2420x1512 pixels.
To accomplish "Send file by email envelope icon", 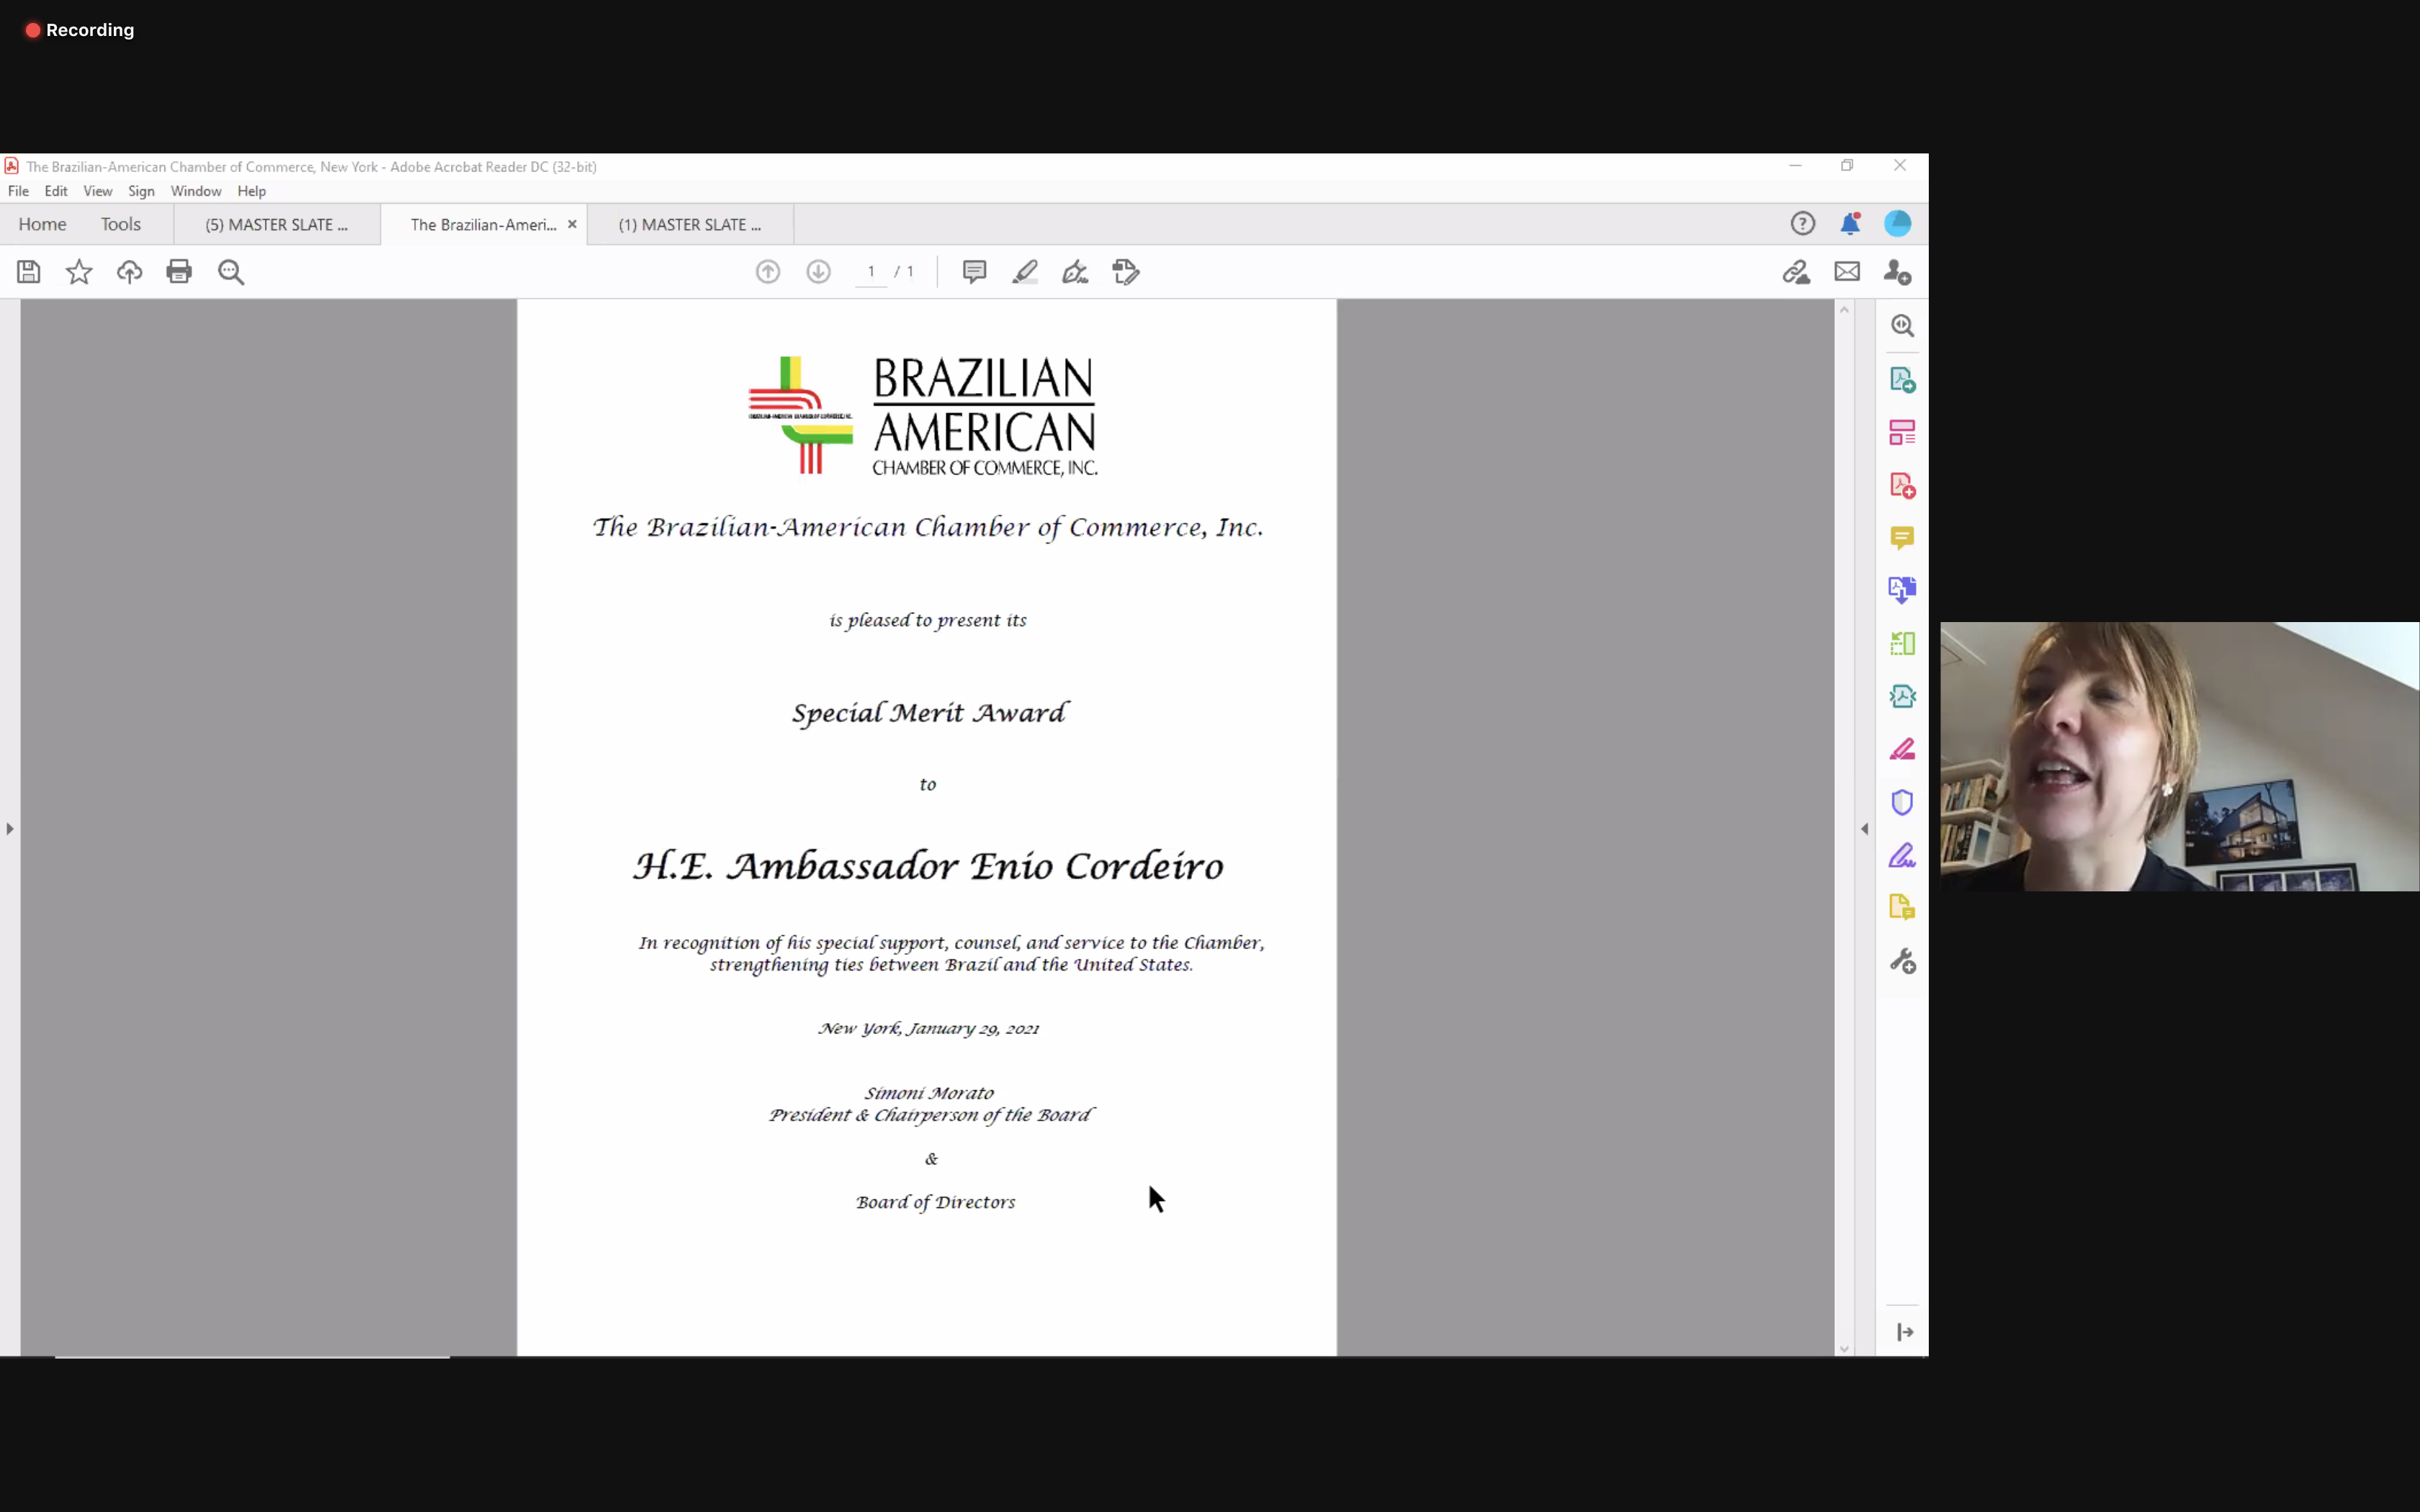I will (x=1846, y=272).
